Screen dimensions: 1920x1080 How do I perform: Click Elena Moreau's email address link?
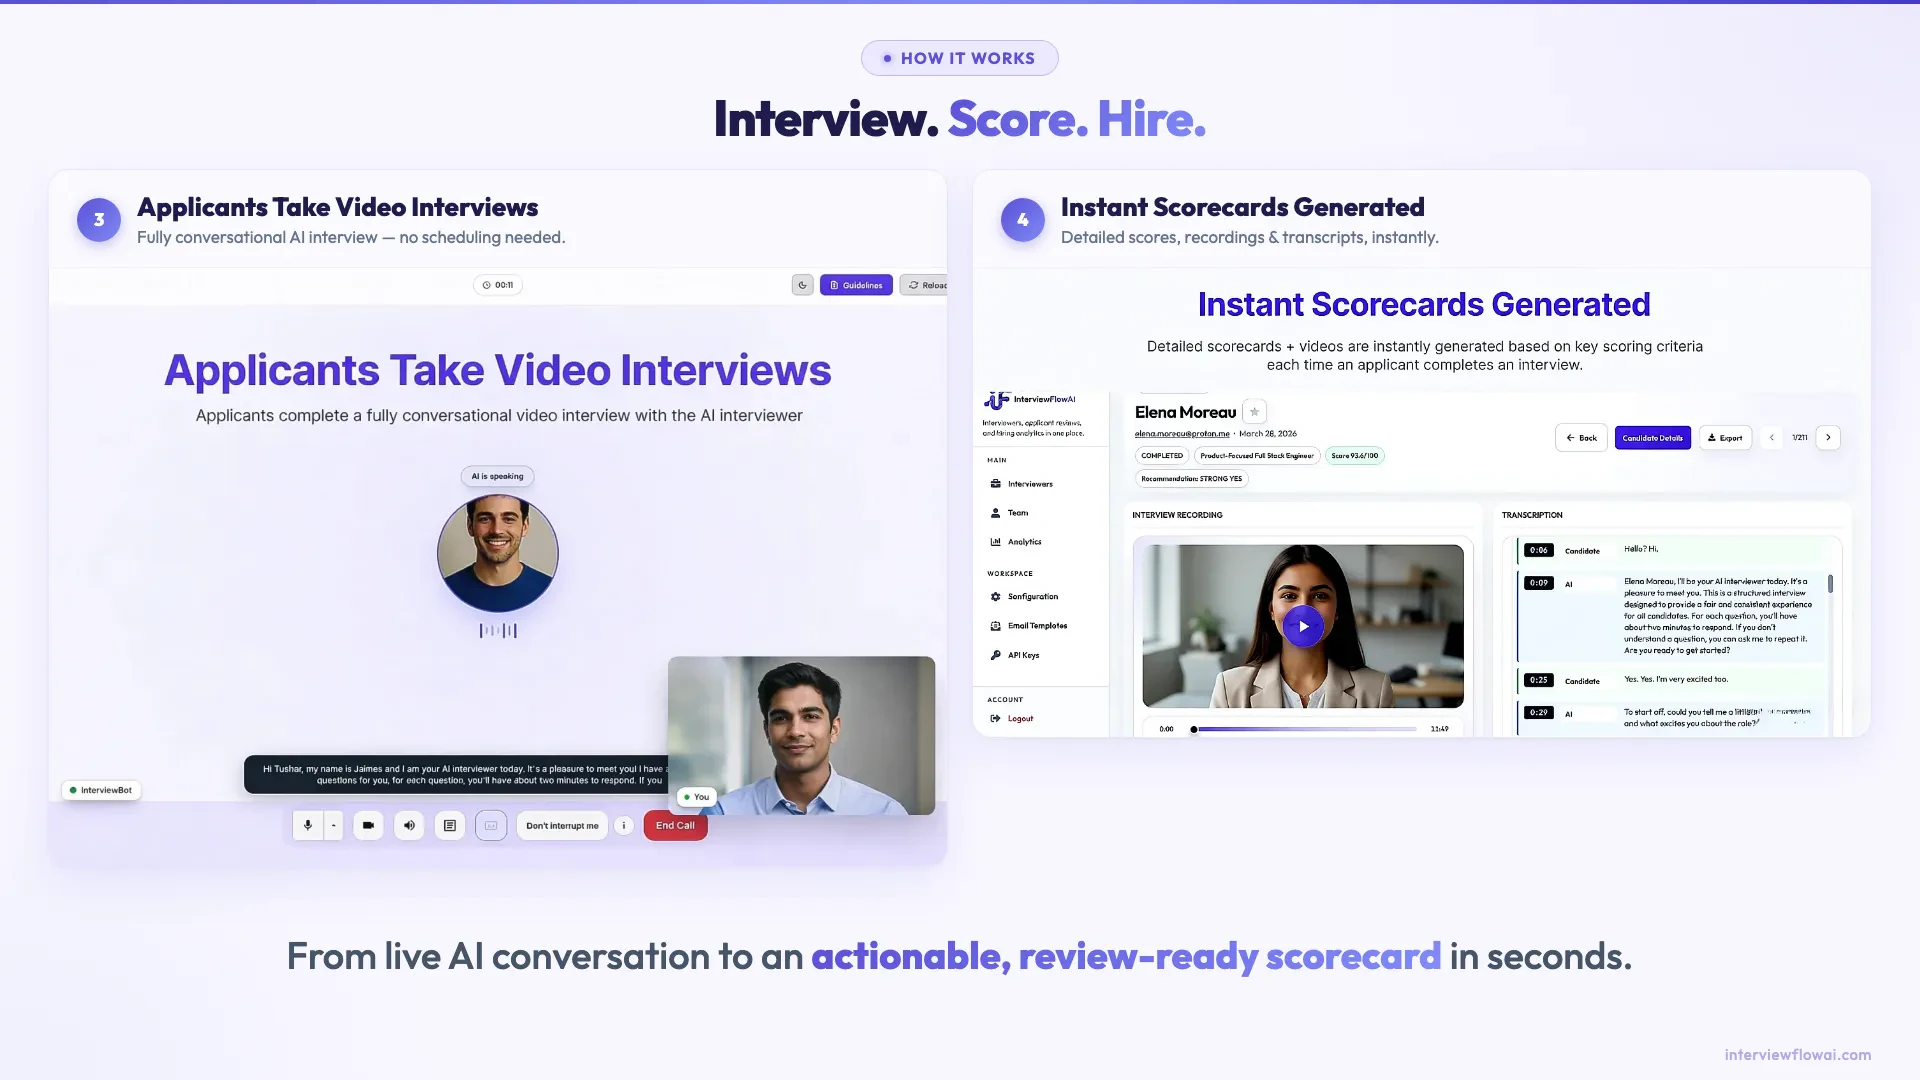[x=1180, y=433]
